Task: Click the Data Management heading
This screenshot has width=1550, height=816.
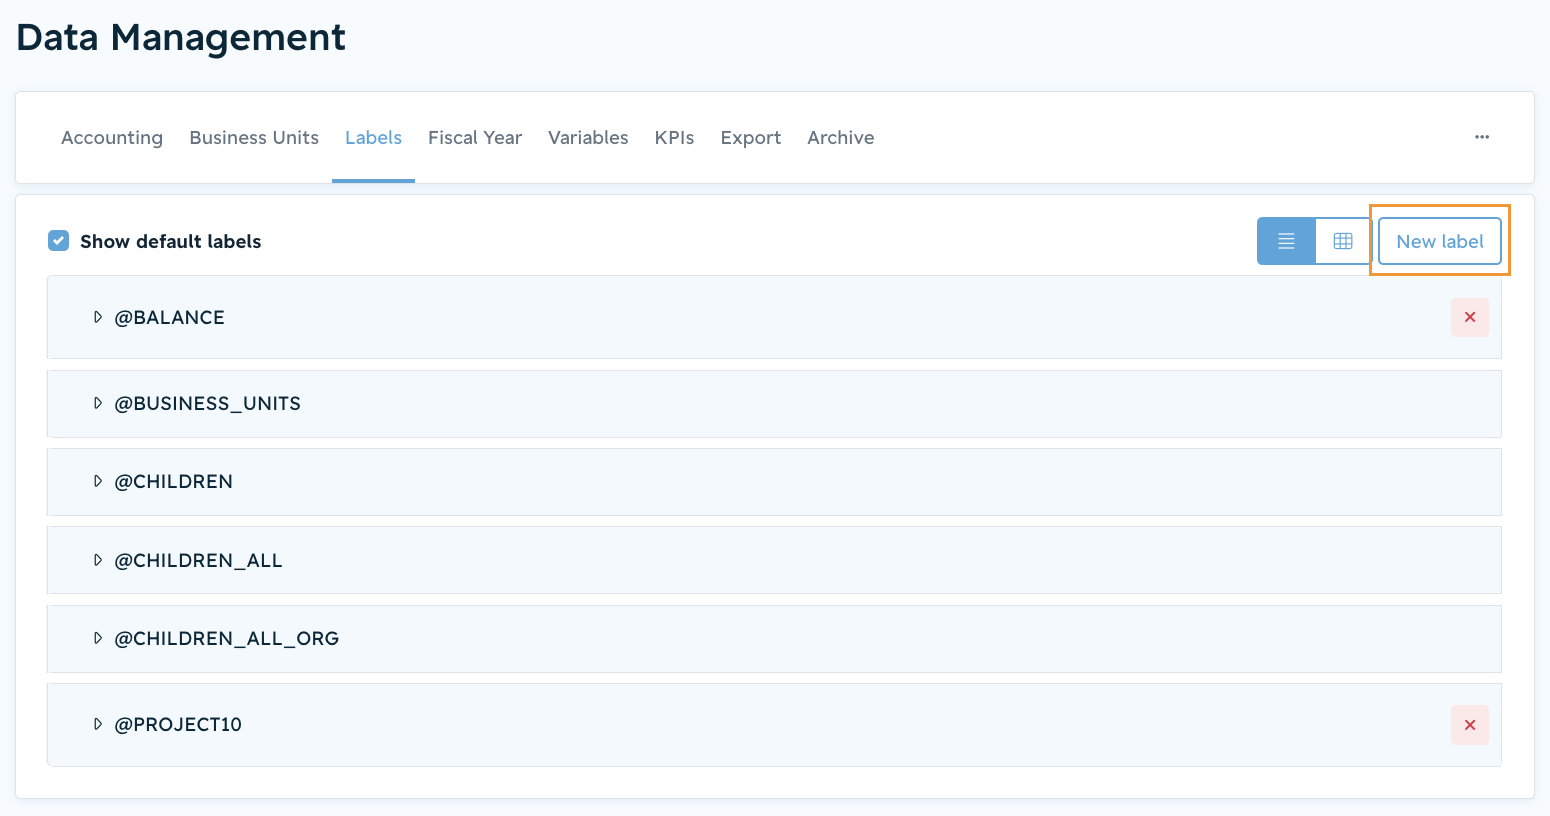Action: coord(181,37)
